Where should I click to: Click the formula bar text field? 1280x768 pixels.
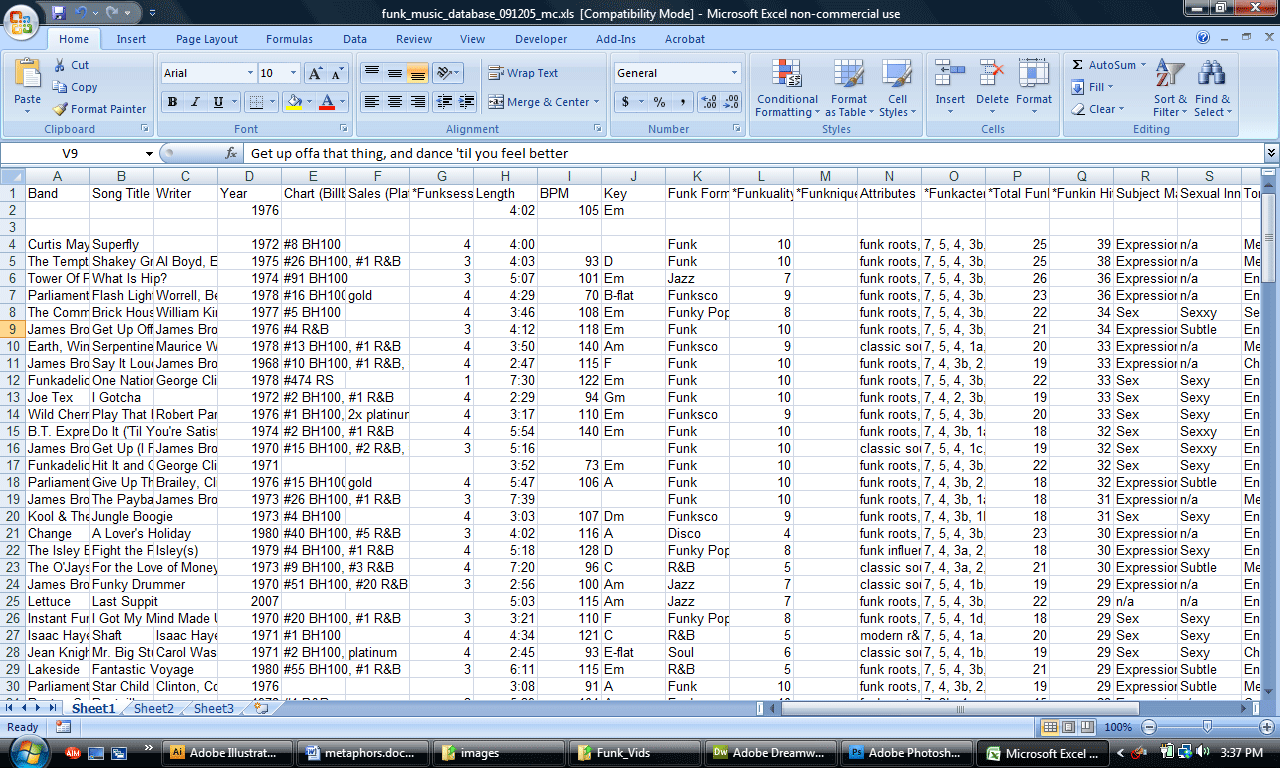tap(754, 153)
